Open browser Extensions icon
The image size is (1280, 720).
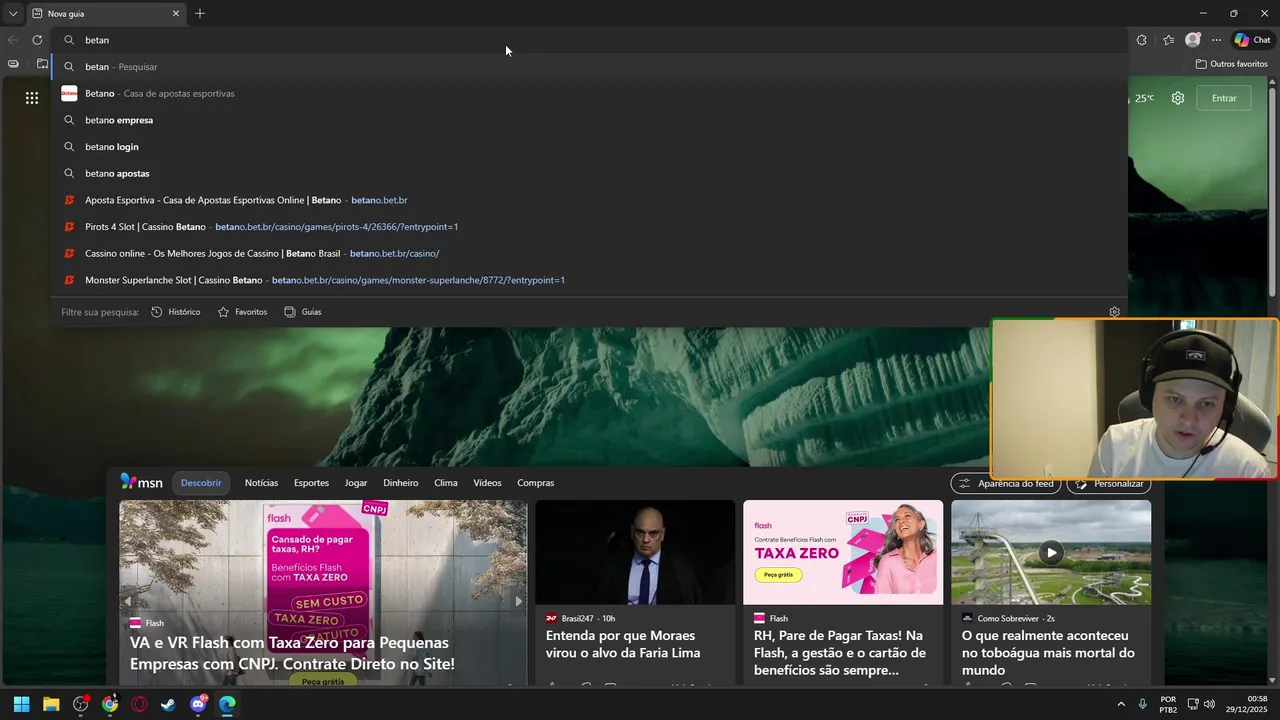click(1142, 40)
